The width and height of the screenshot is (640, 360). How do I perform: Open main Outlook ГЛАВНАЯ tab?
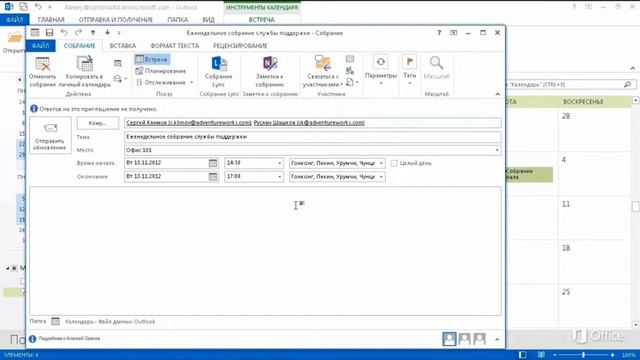click(51, 20)
